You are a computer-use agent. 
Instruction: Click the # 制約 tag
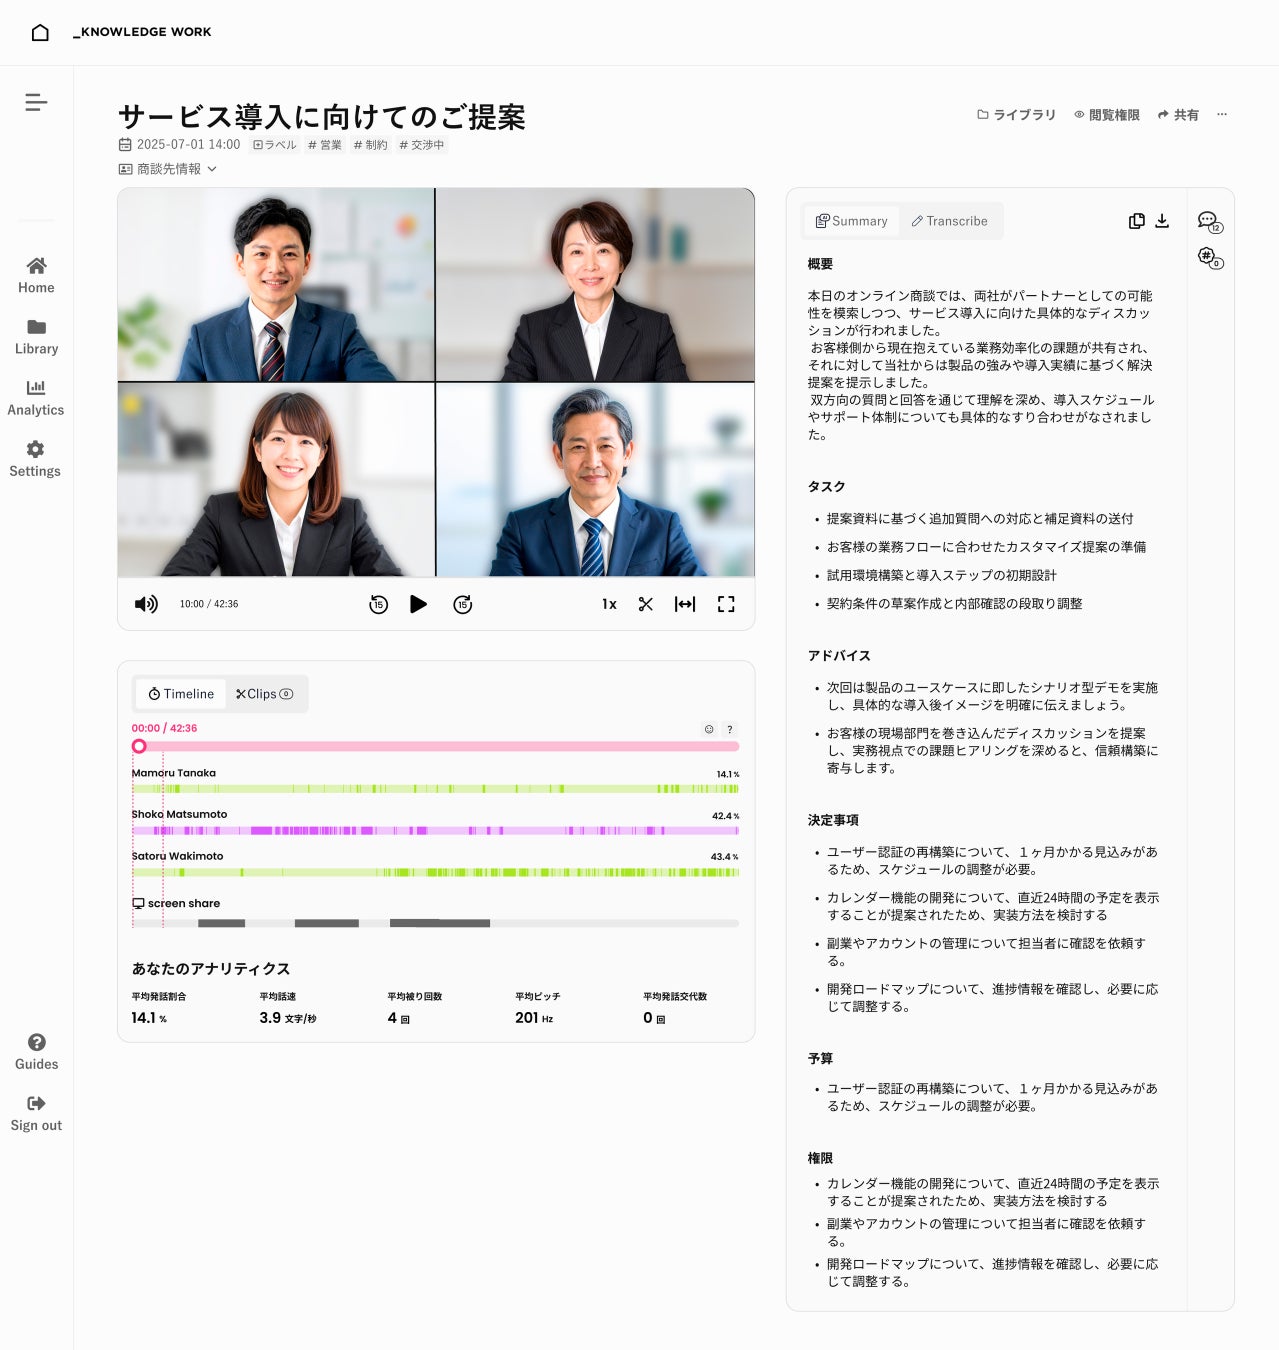pos(371,145)
